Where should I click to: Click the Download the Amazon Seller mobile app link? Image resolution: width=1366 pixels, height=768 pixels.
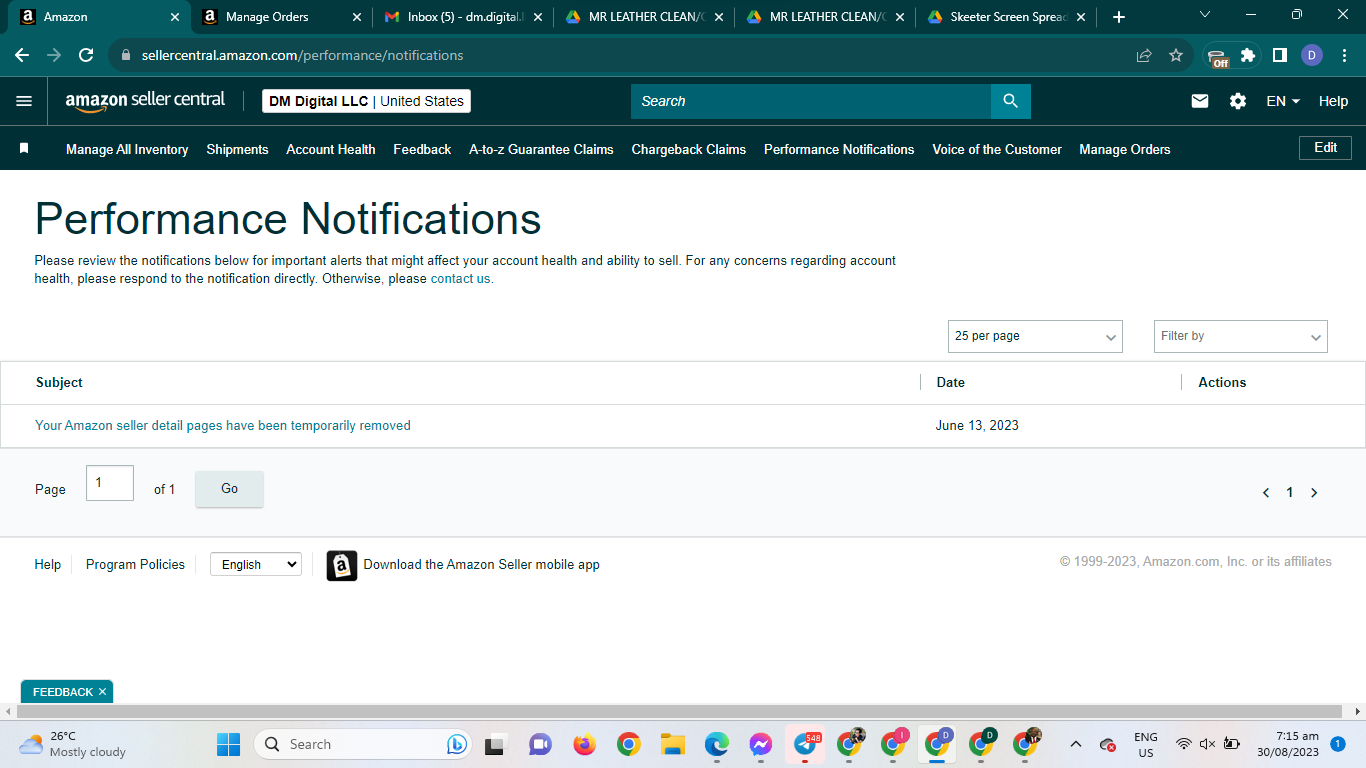point(481,565)
